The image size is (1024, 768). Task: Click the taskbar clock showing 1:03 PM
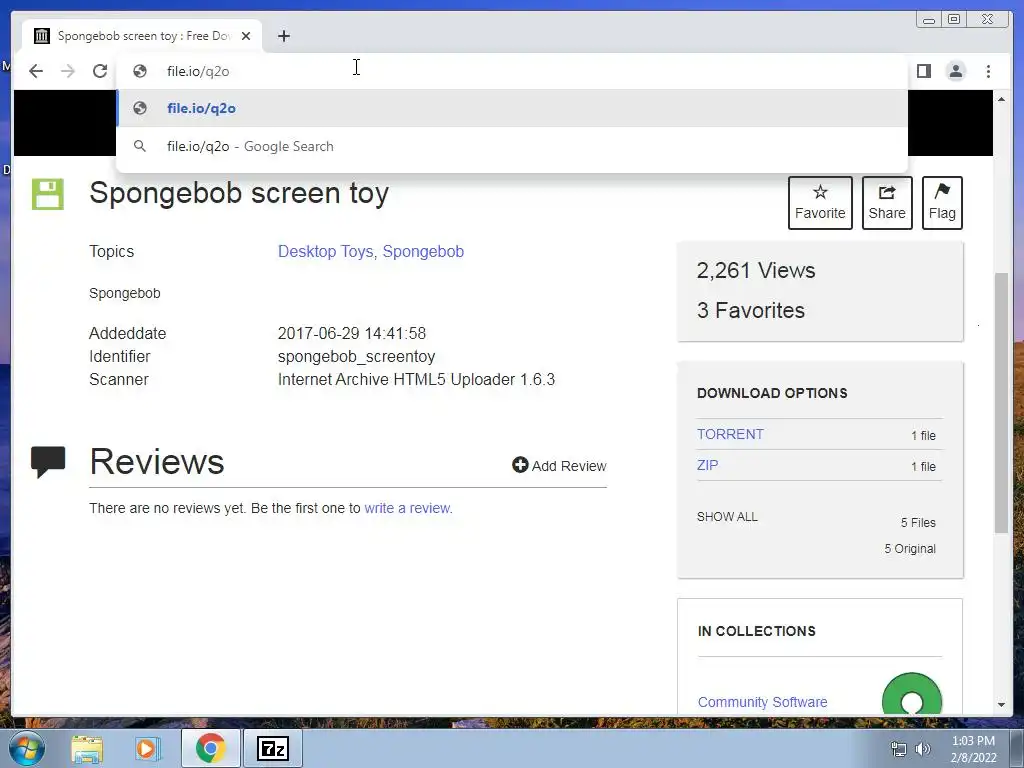pyautogui.click(x=973, y=749)
